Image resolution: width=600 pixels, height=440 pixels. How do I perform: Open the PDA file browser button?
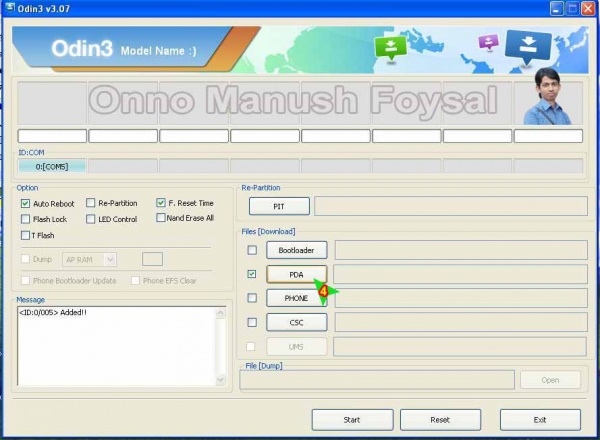297,274
